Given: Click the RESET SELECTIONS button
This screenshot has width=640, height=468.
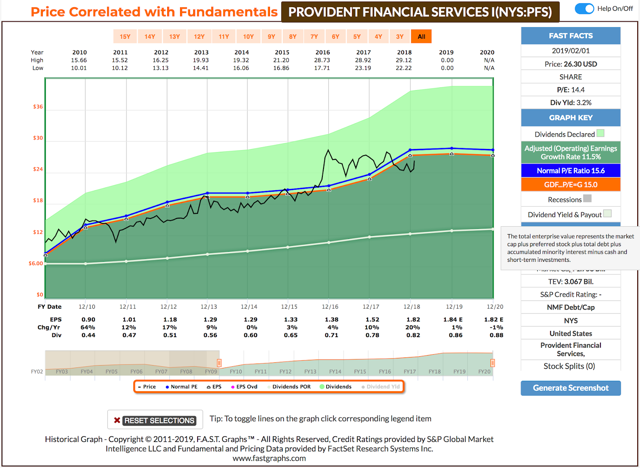Looking at the screenshot, I should pos(159,420).
